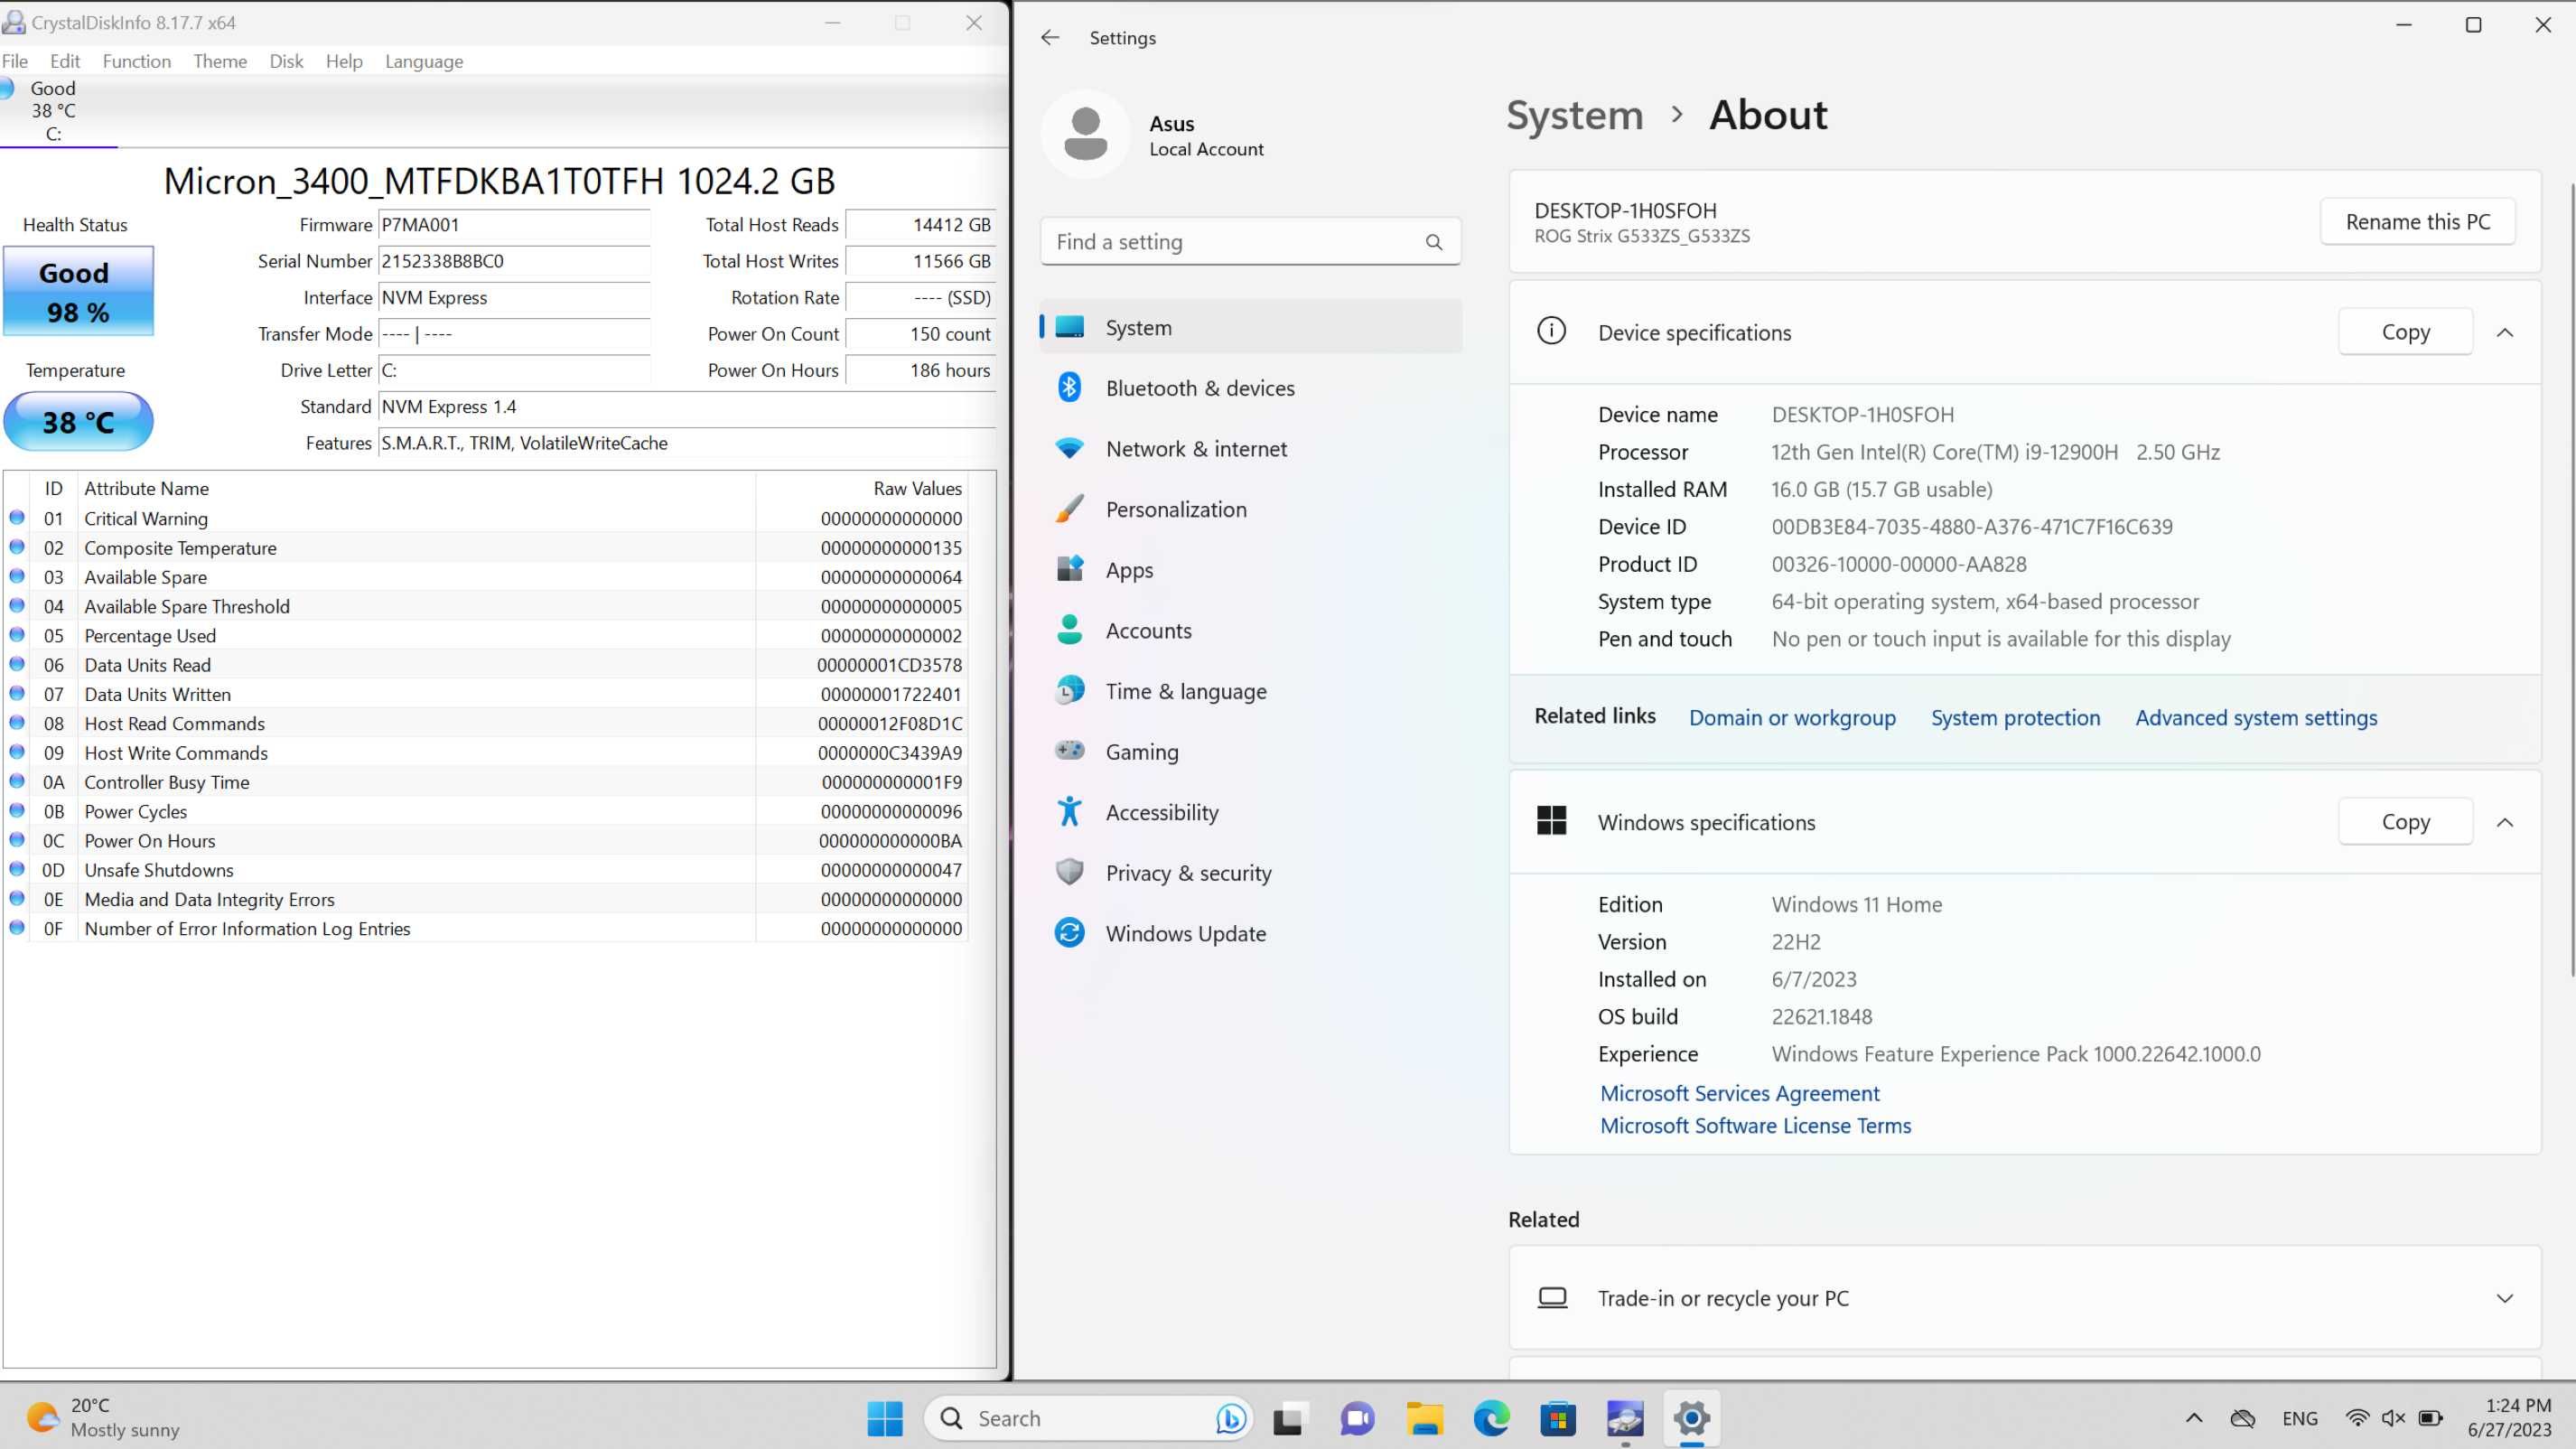Copy the Windows specifications

coord(2405,822)
